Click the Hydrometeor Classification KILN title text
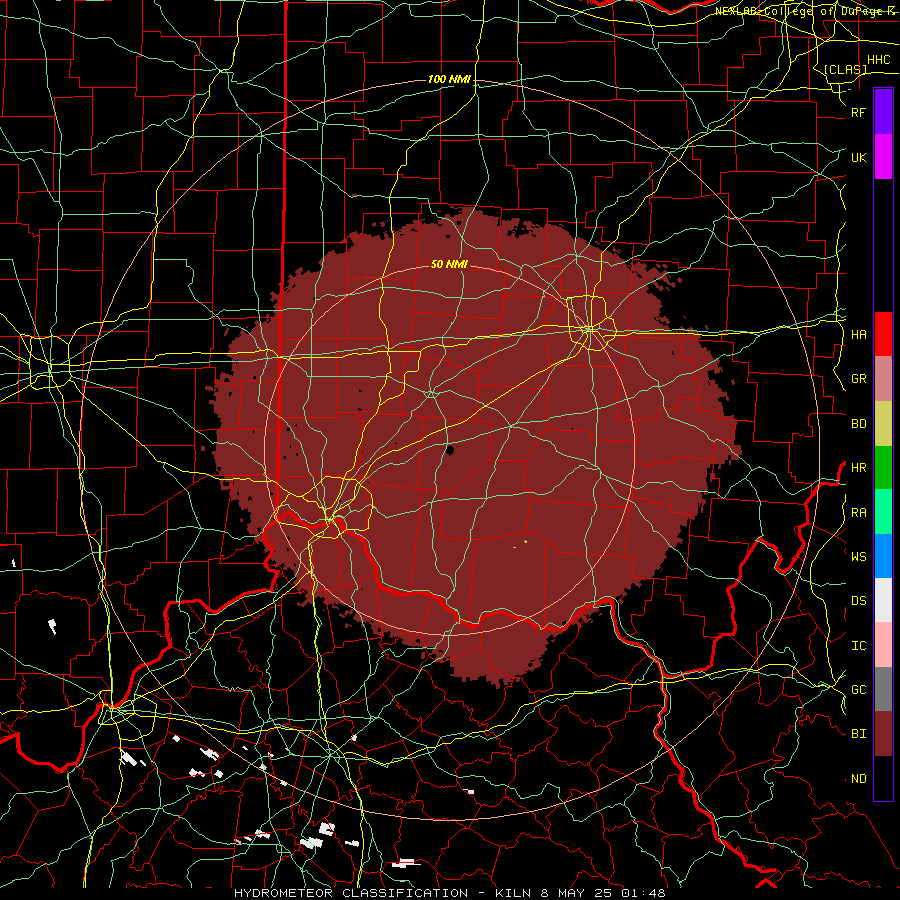The image size is (900, 900). tap(449, 893)
